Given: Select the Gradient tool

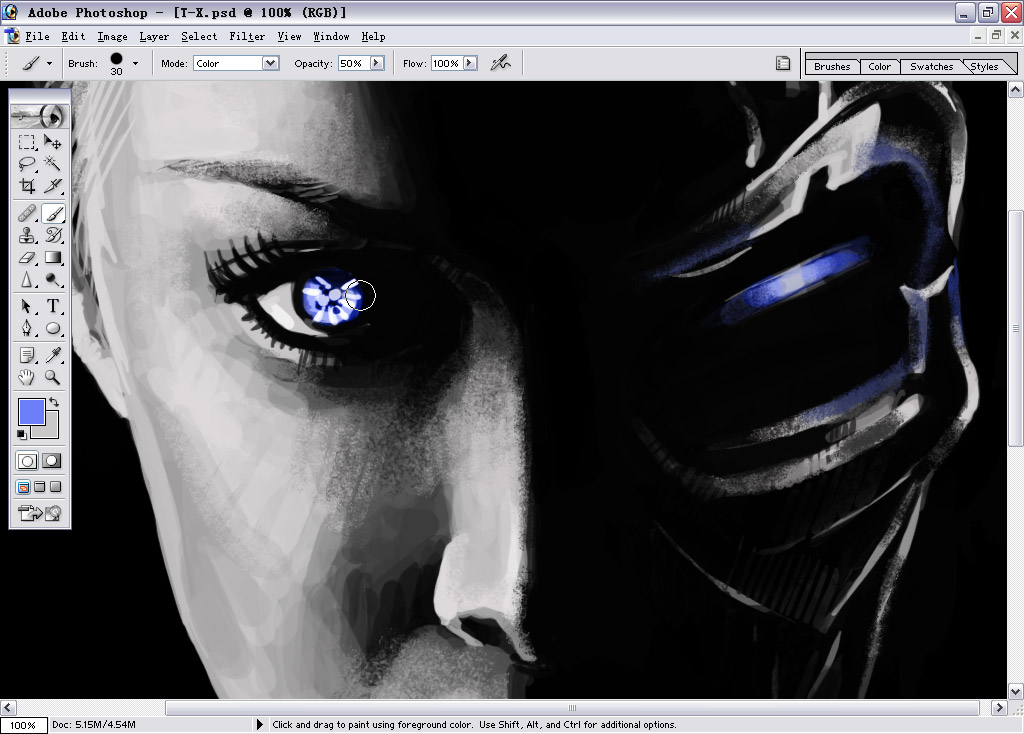Looking at the screenshot, I should 53,257.
